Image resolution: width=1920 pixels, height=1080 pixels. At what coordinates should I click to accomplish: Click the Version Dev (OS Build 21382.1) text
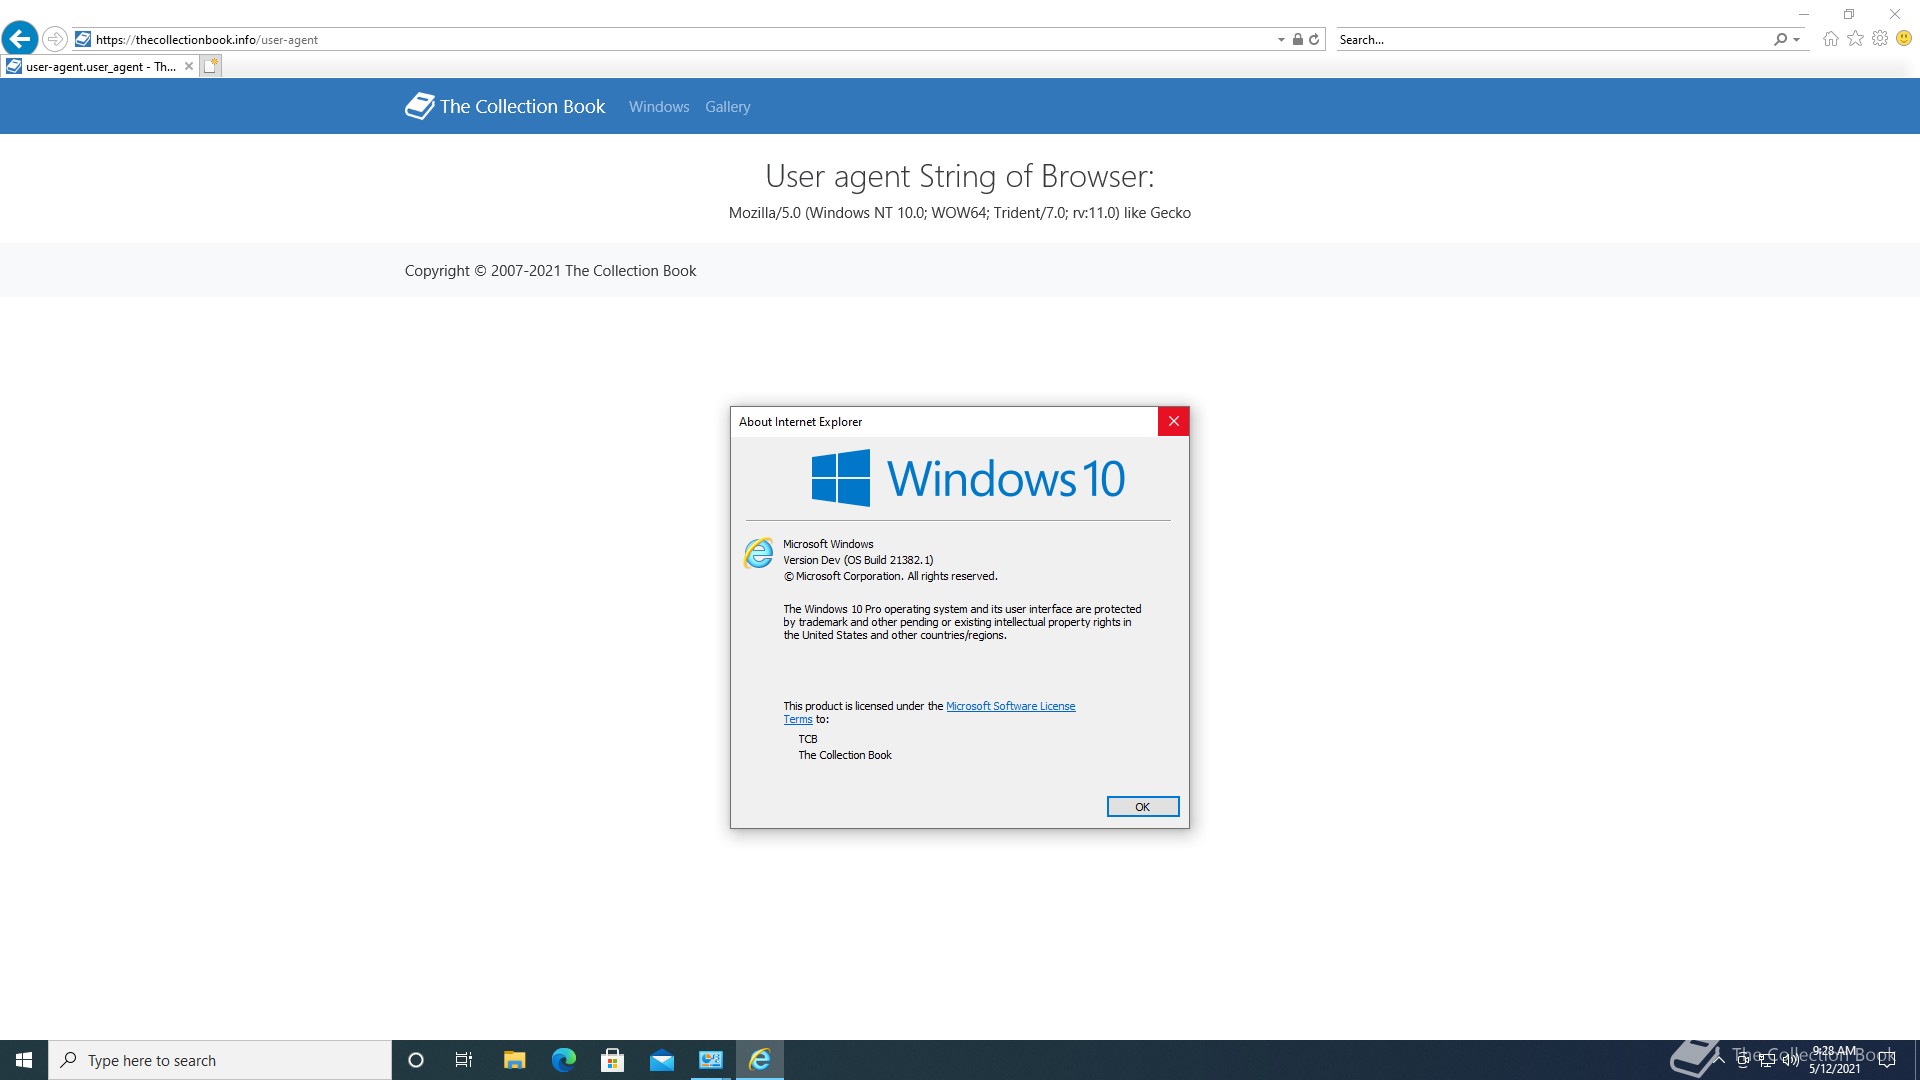(x=858, y=560)
